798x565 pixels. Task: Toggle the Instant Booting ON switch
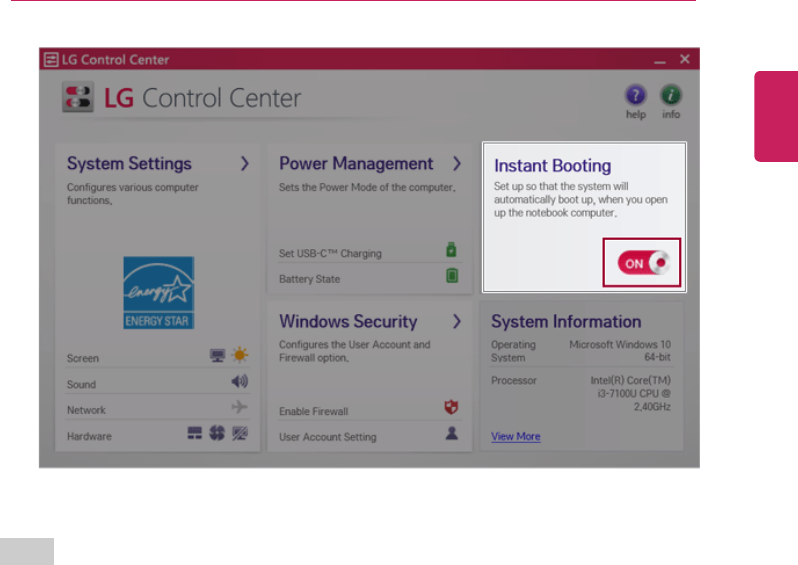click(x=643, y=263)
